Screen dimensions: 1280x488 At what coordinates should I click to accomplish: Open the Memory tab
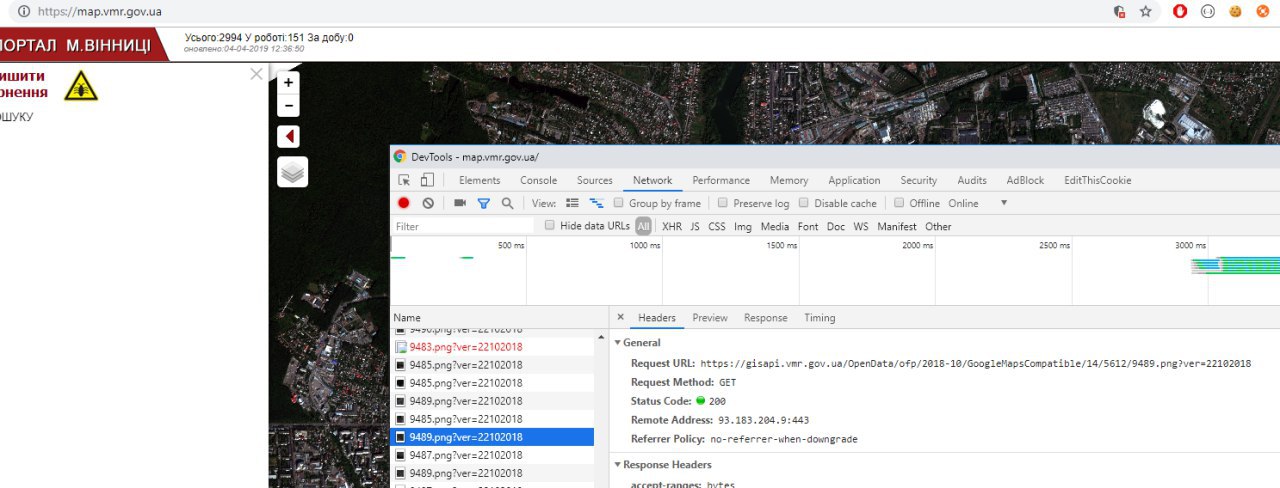click(x=789, y=180)
